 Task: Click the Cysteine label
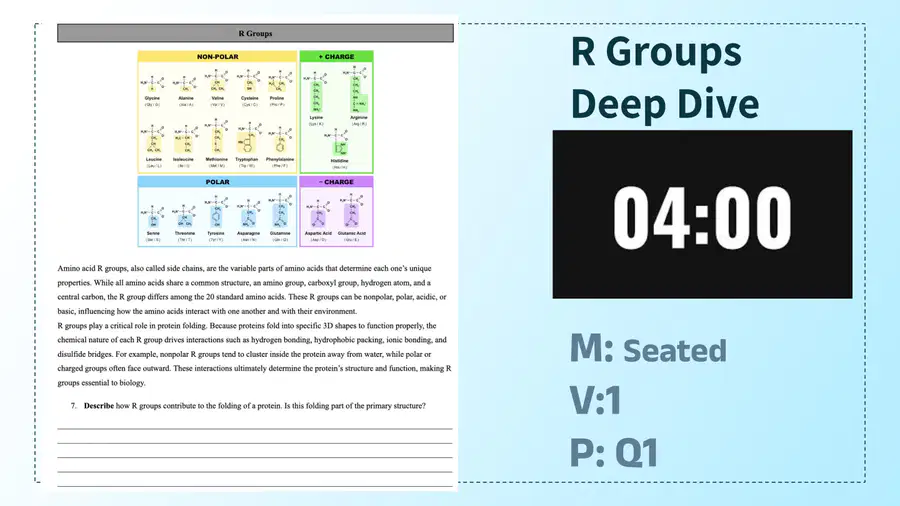click(x=250, y=98)
